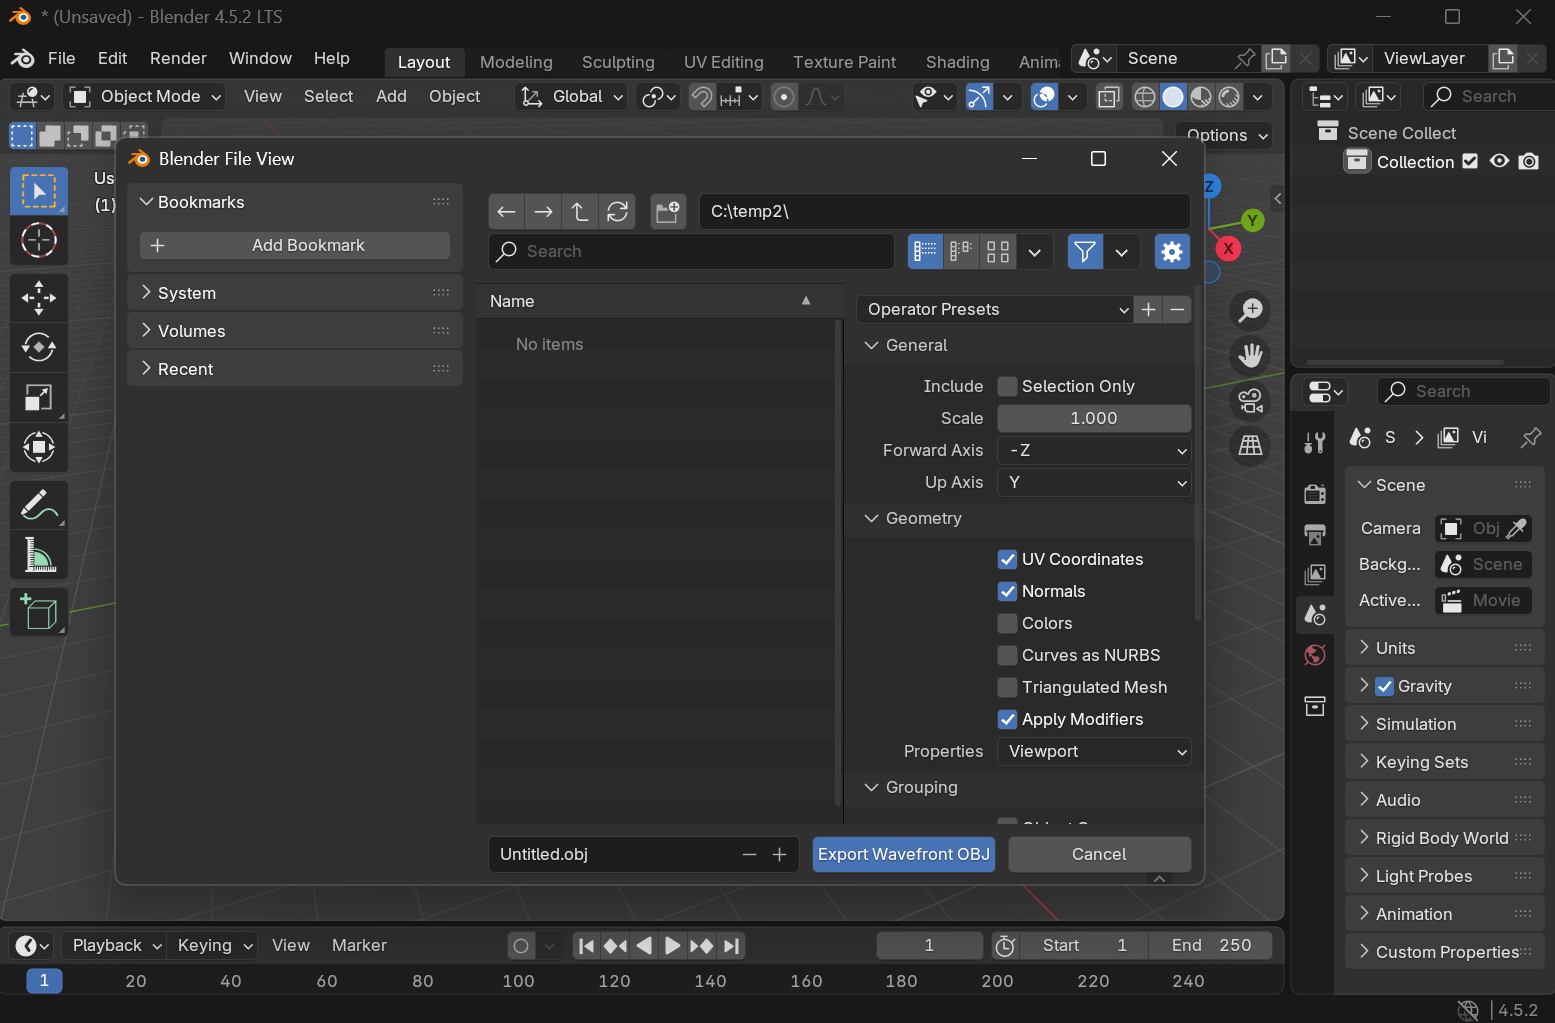1555x1023 pixels.
Task: Switch to the Sculpting workspace tab
Action: [x=618, y=62]
